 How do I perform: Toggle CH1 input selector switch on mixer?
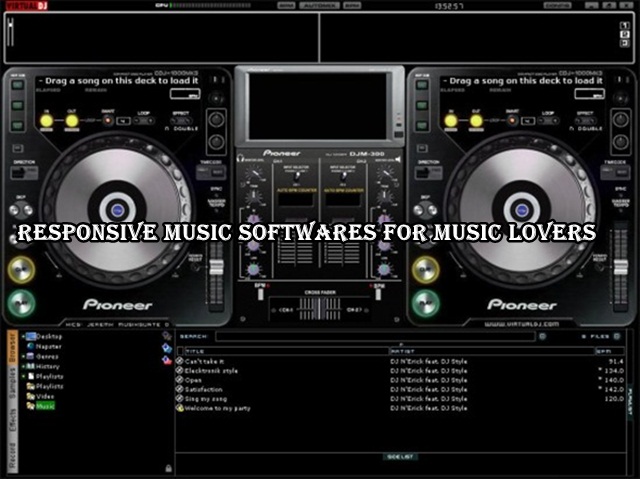297,176
